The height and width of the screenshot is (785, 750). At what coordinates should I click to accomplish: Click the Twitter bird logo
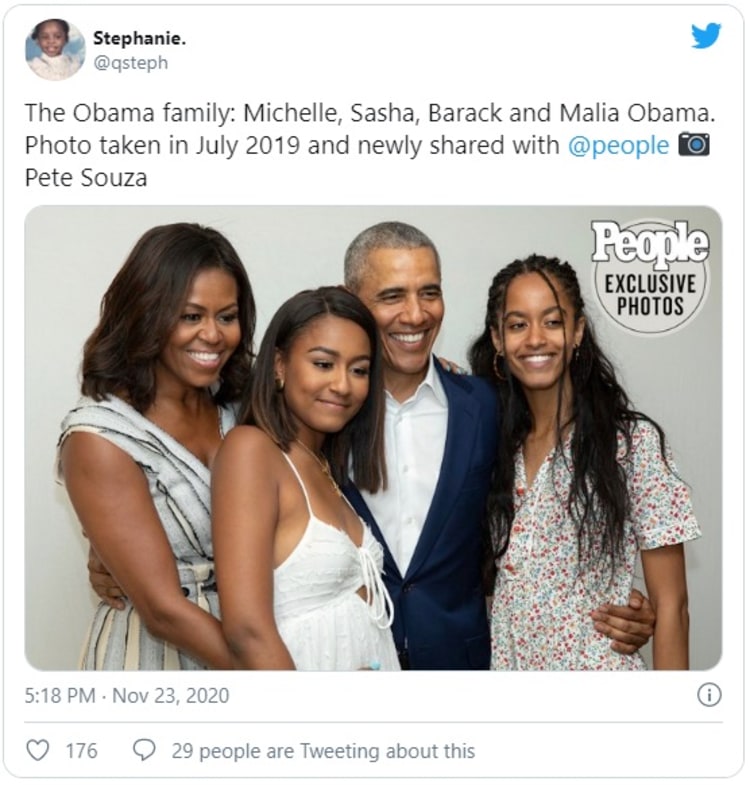[706, 36]
